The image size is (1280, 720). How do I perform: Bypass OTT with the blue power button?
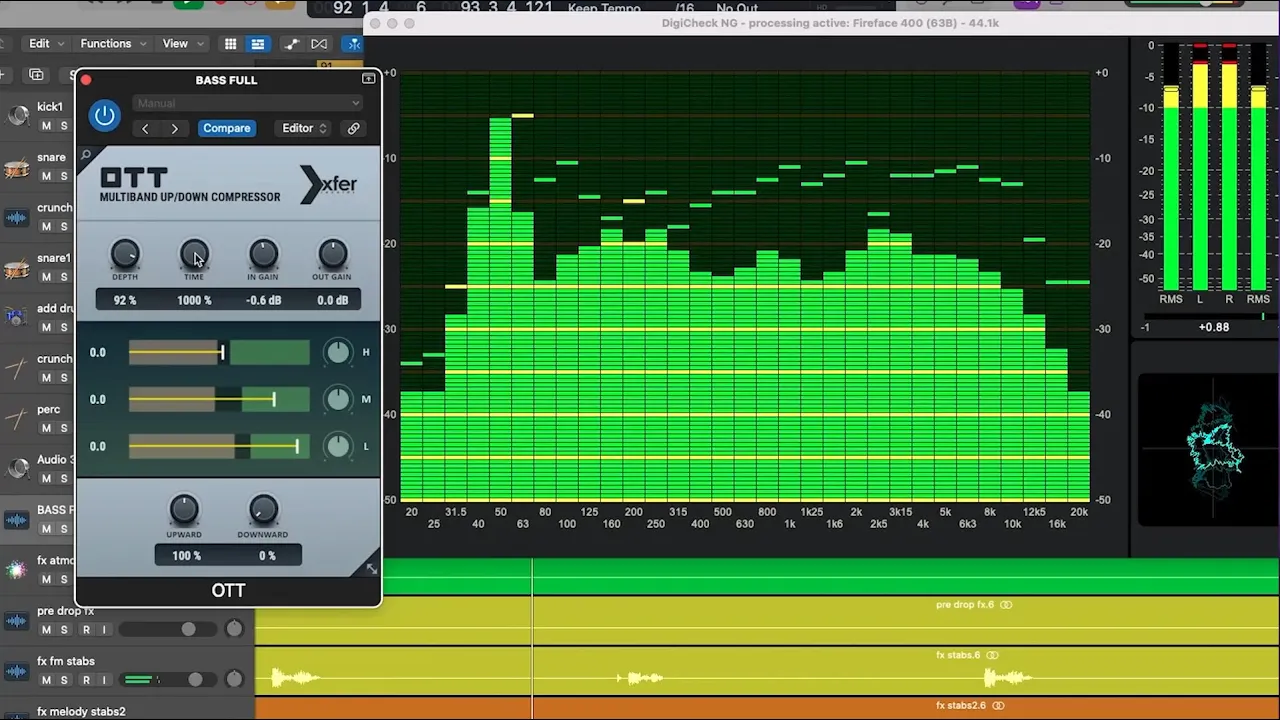pyautogui.click(x=104, y=115)
